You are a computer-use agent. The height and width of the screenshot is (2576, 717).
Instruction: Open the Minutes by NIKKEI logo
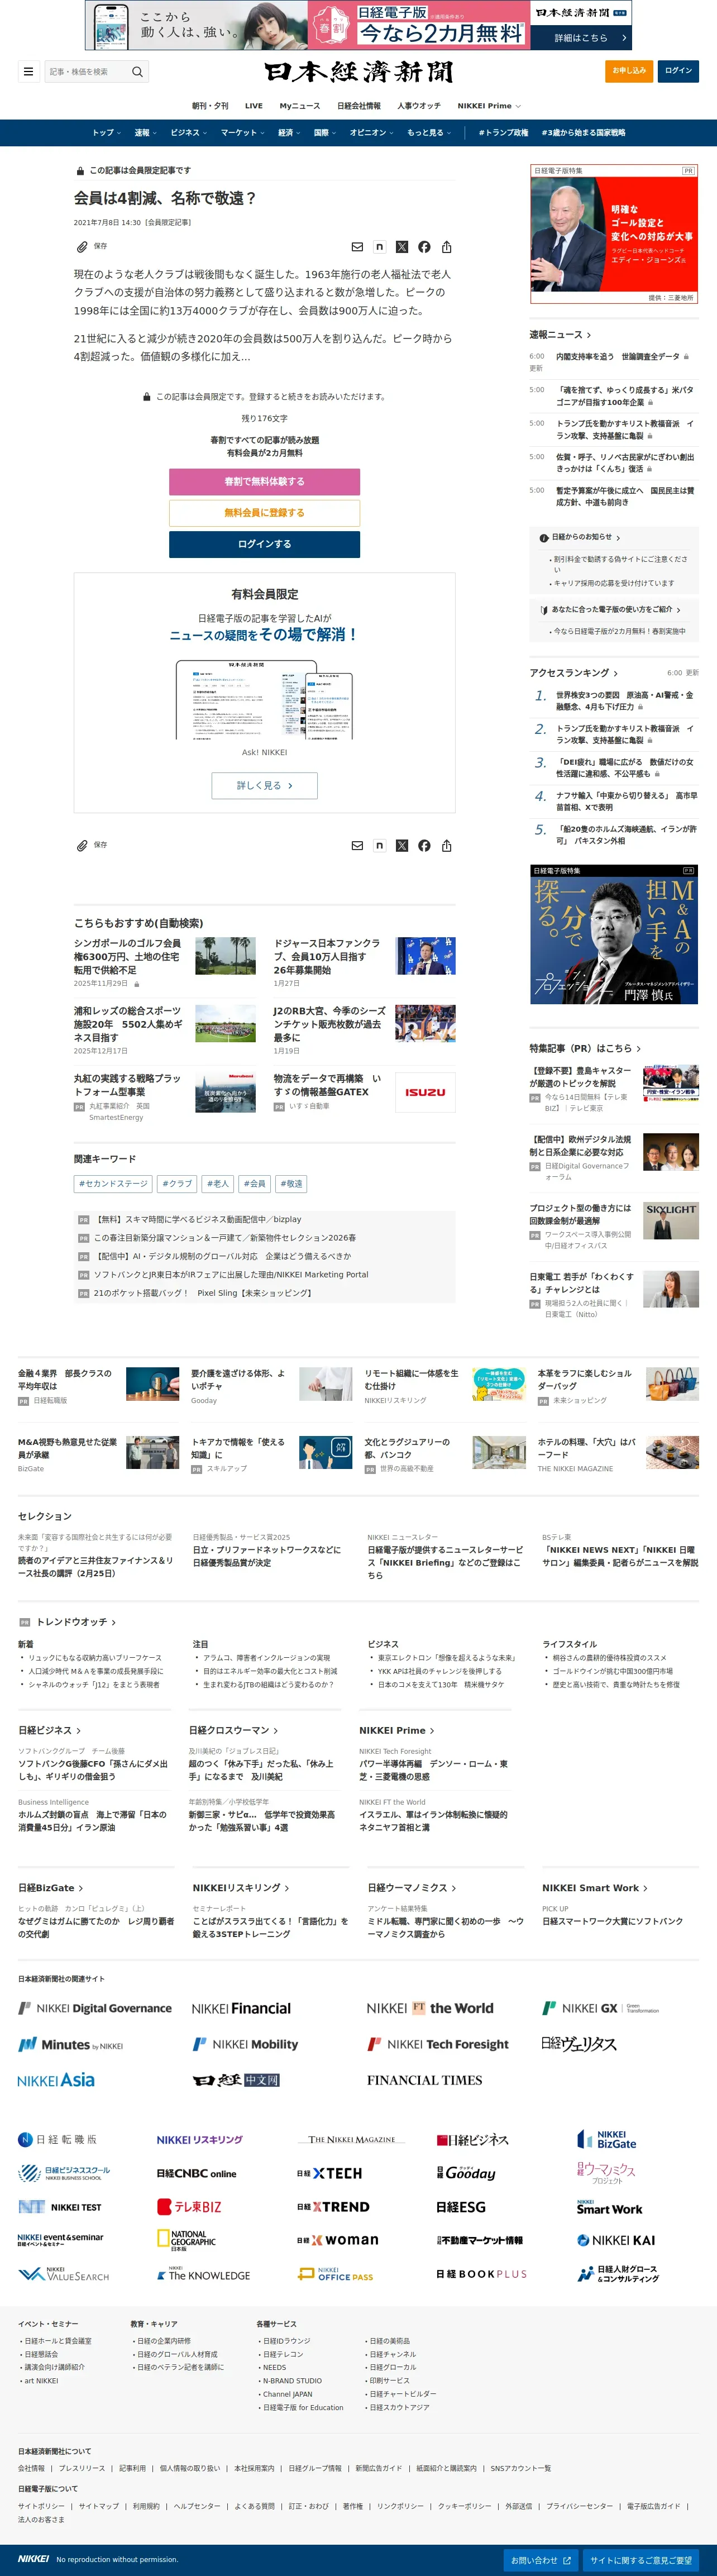(70, 2045)
